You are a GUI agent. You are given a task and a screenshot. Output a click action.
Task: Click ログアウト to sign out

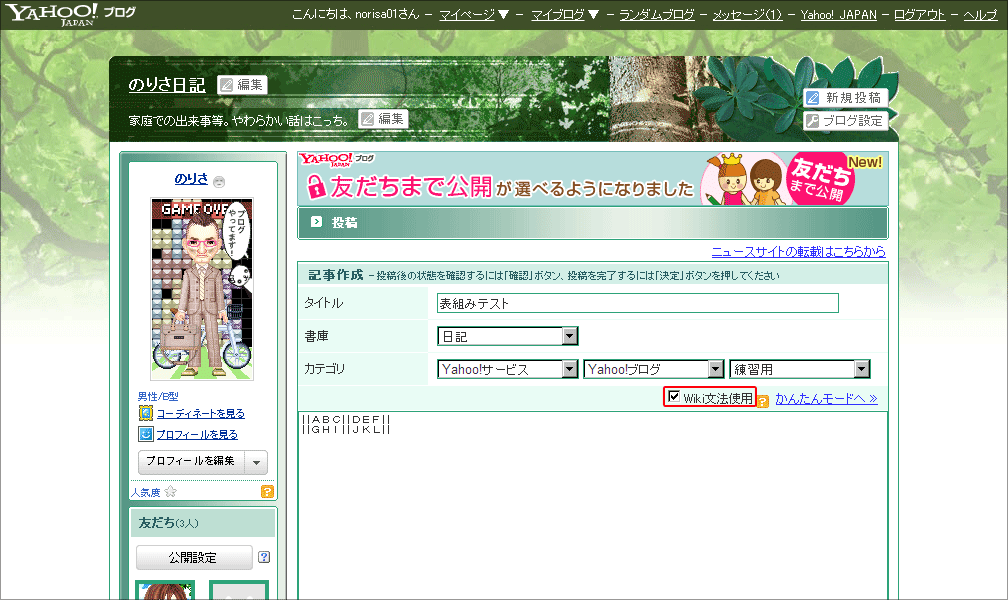[x=919, y=14]
